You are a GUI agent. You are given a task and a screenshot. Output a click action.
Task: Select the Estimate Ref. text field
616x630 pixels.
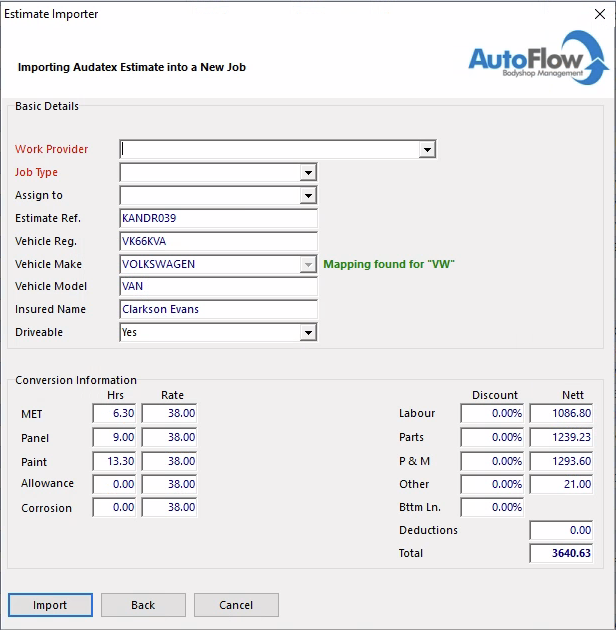(218, 219)
